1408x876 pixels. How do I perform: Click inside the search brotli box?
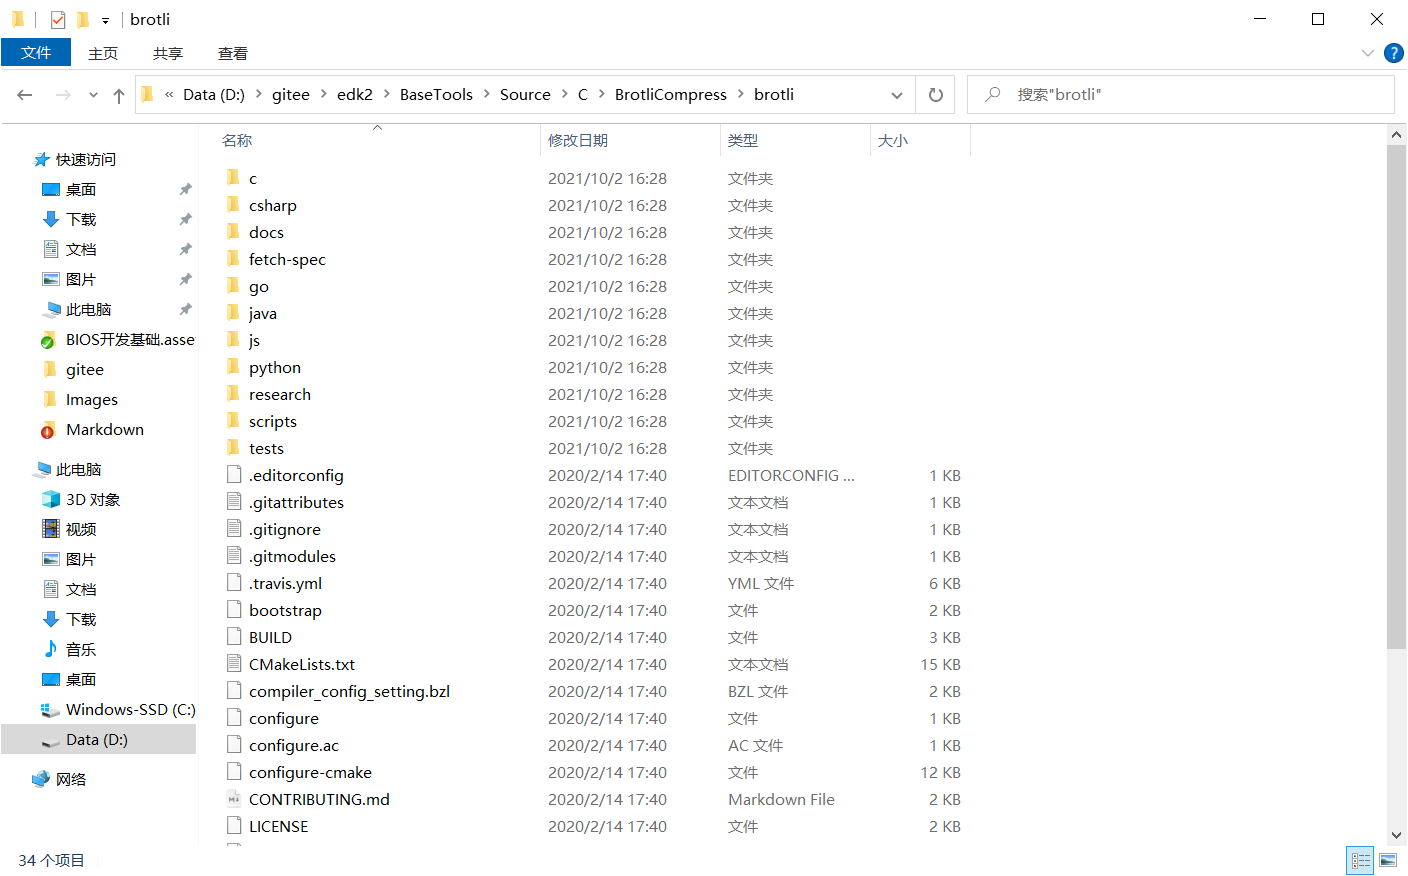click(x=1150, y=93)
